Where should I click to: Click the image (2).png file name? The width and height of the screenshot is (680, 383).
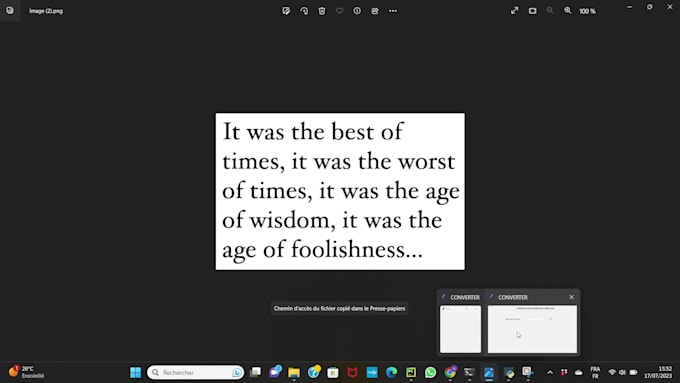click(x=46, y=11)
